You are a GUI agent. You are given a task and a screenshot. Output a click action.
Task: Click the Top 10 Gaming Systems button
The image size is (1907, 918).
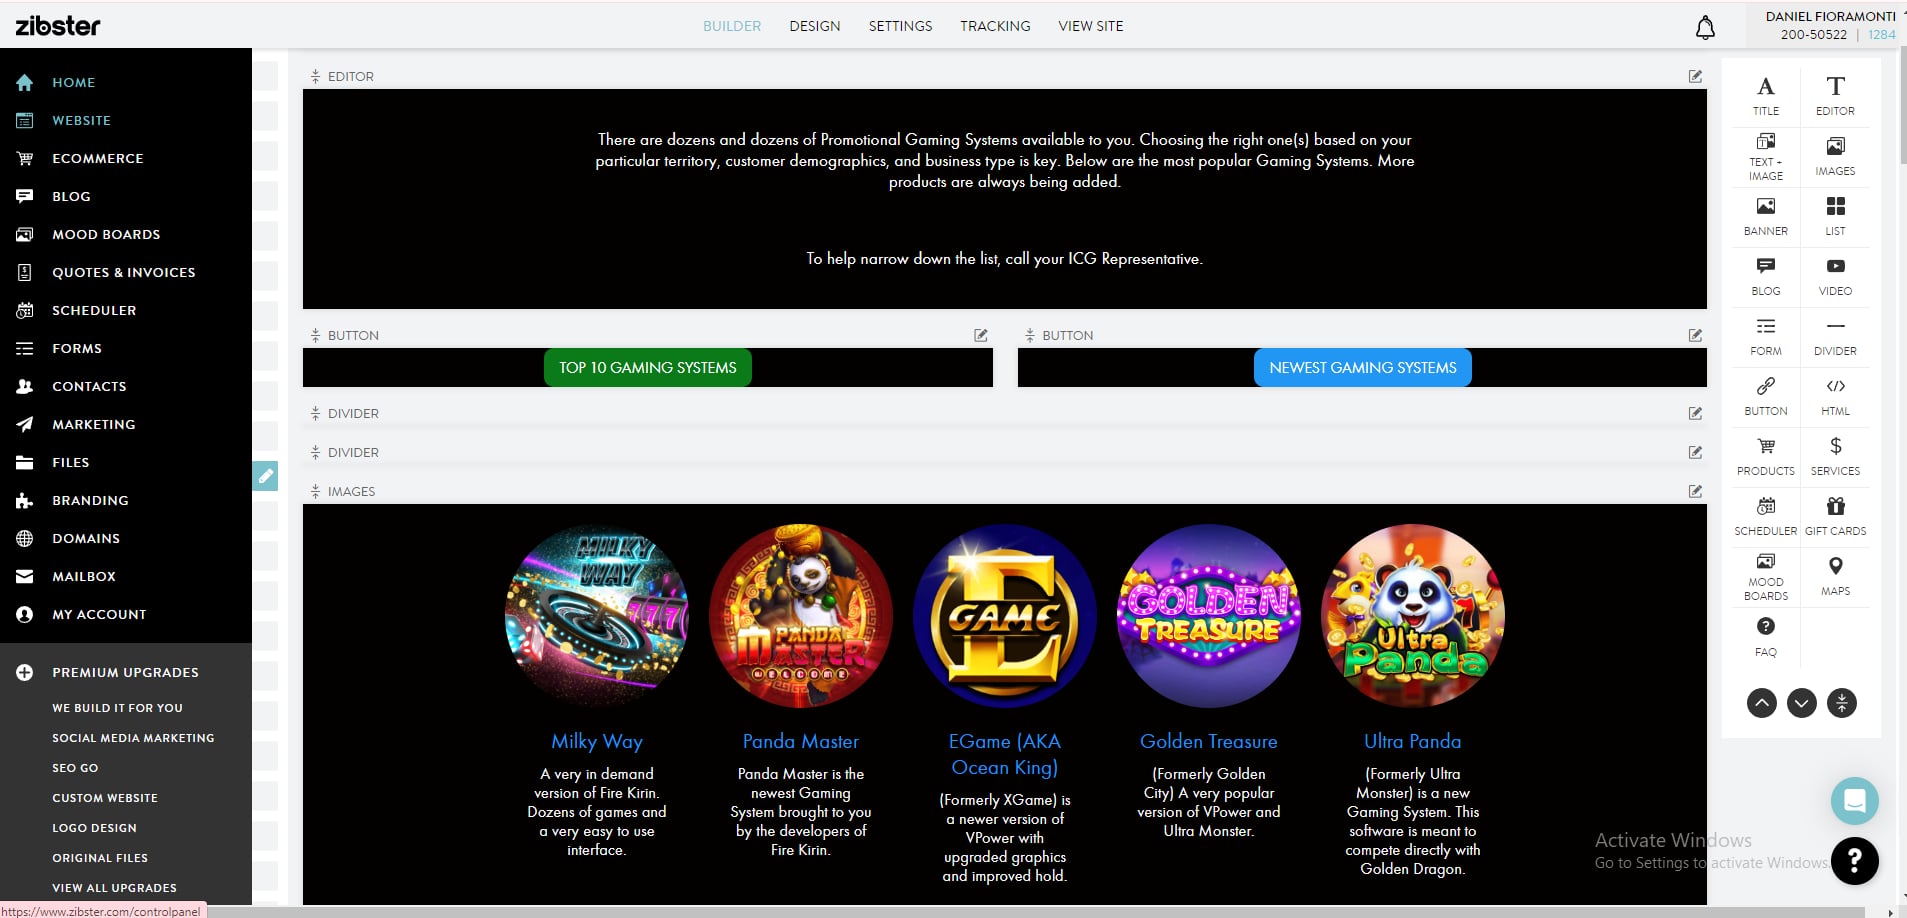tap(648, 368)
